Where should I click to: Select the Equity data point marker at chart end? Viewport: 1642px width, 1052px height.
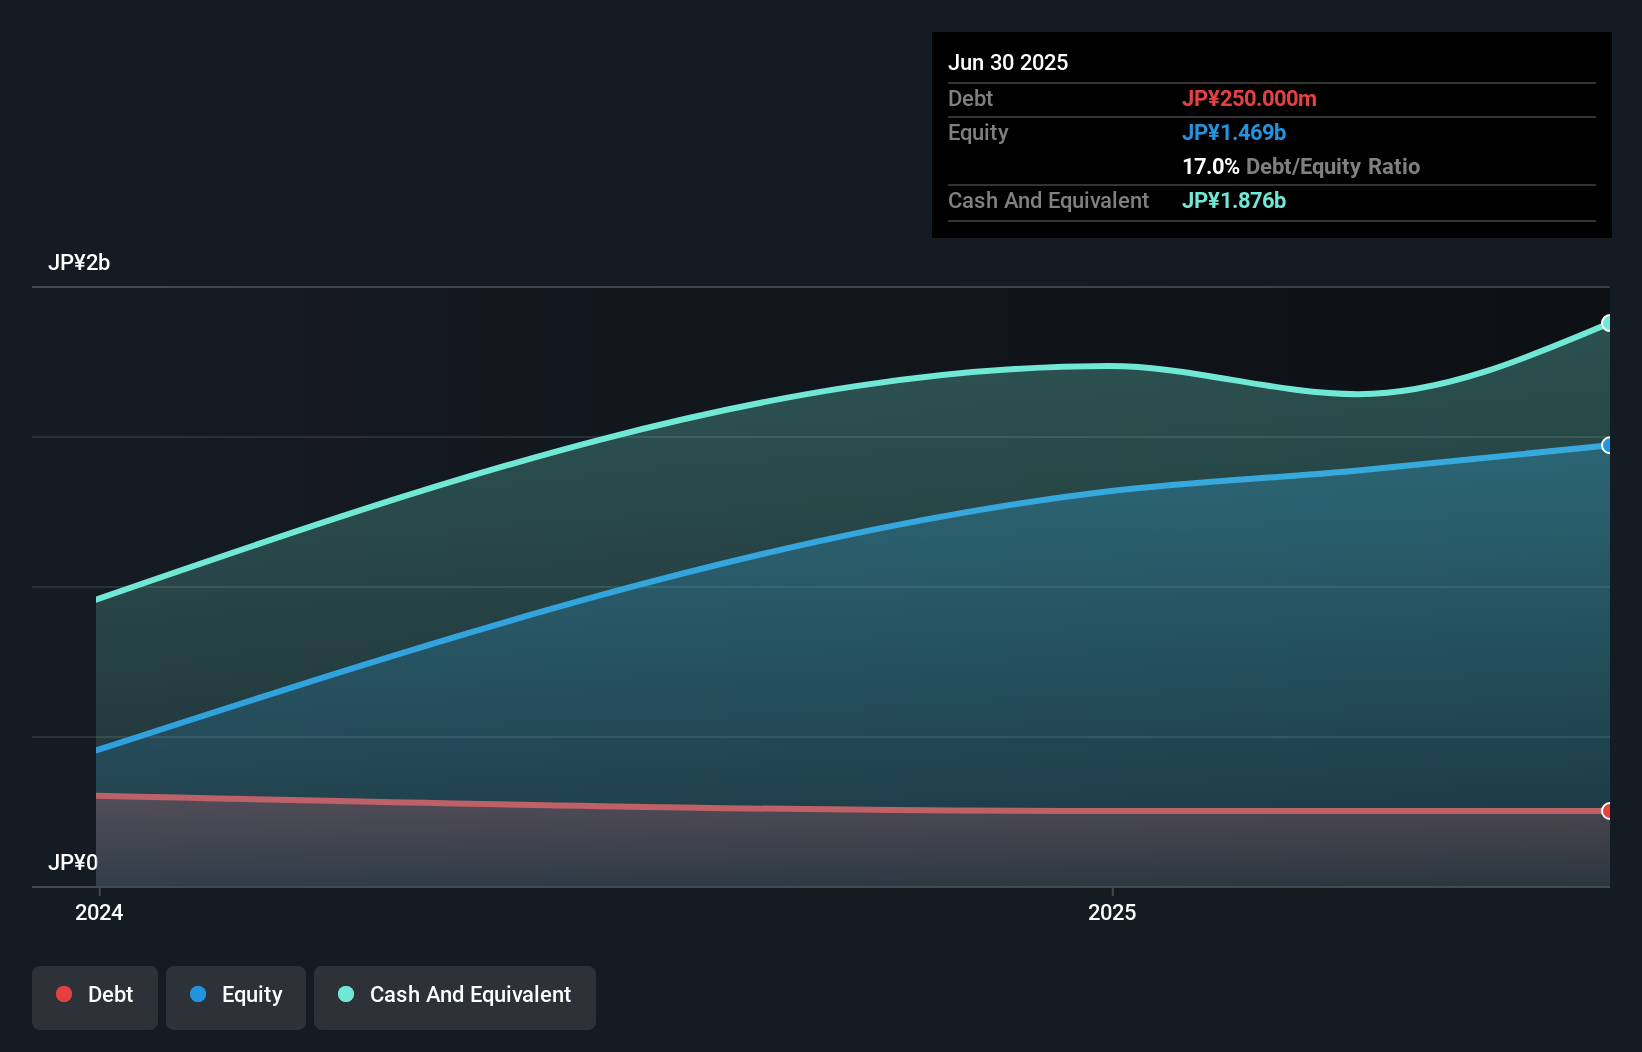[1608, 445]
